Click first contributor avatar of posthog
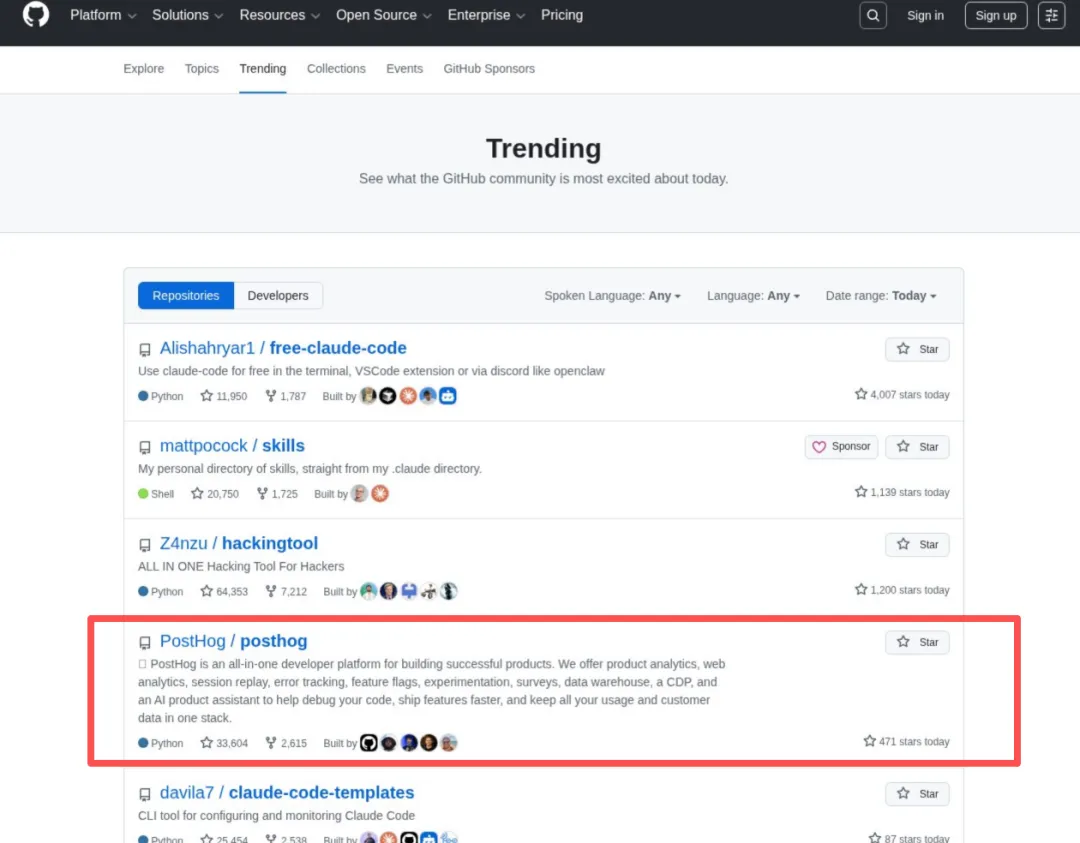 coord(368,742)
